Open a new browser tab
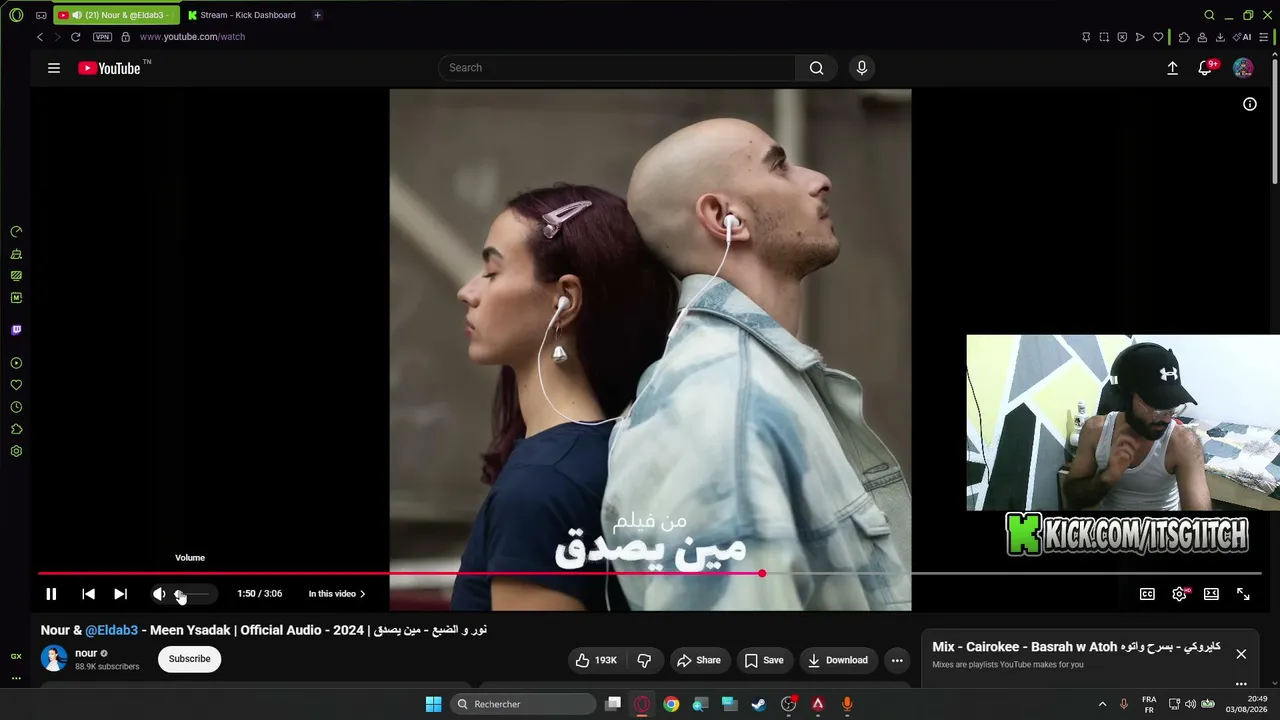This screenshot has width=1280, height=720. (317, 15)
